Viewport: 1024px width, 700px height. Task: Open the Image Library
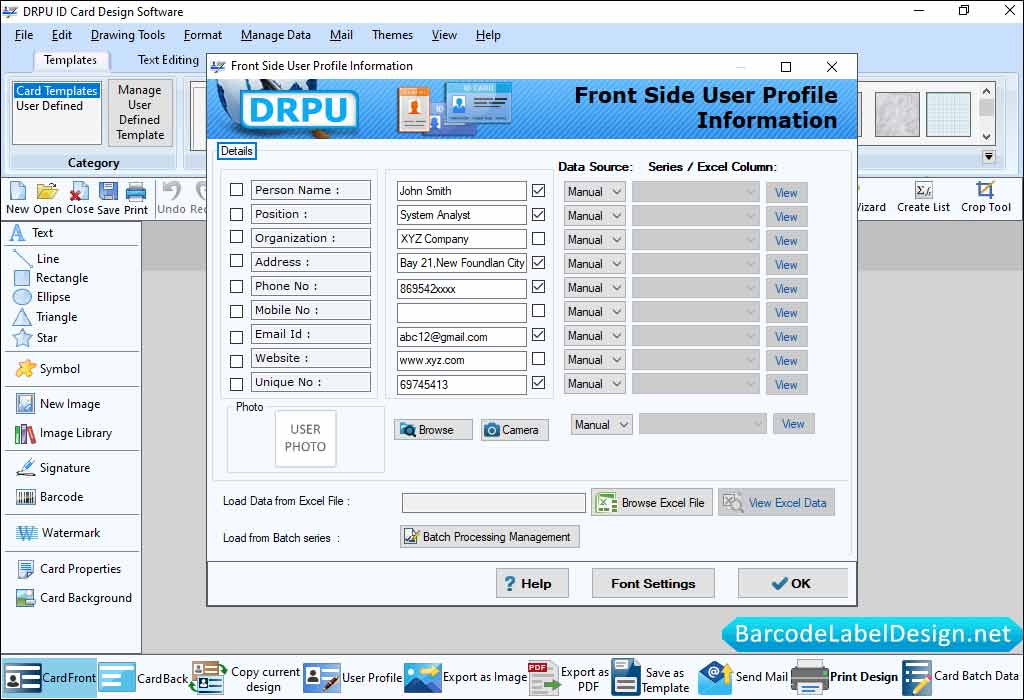coord(63,433)
